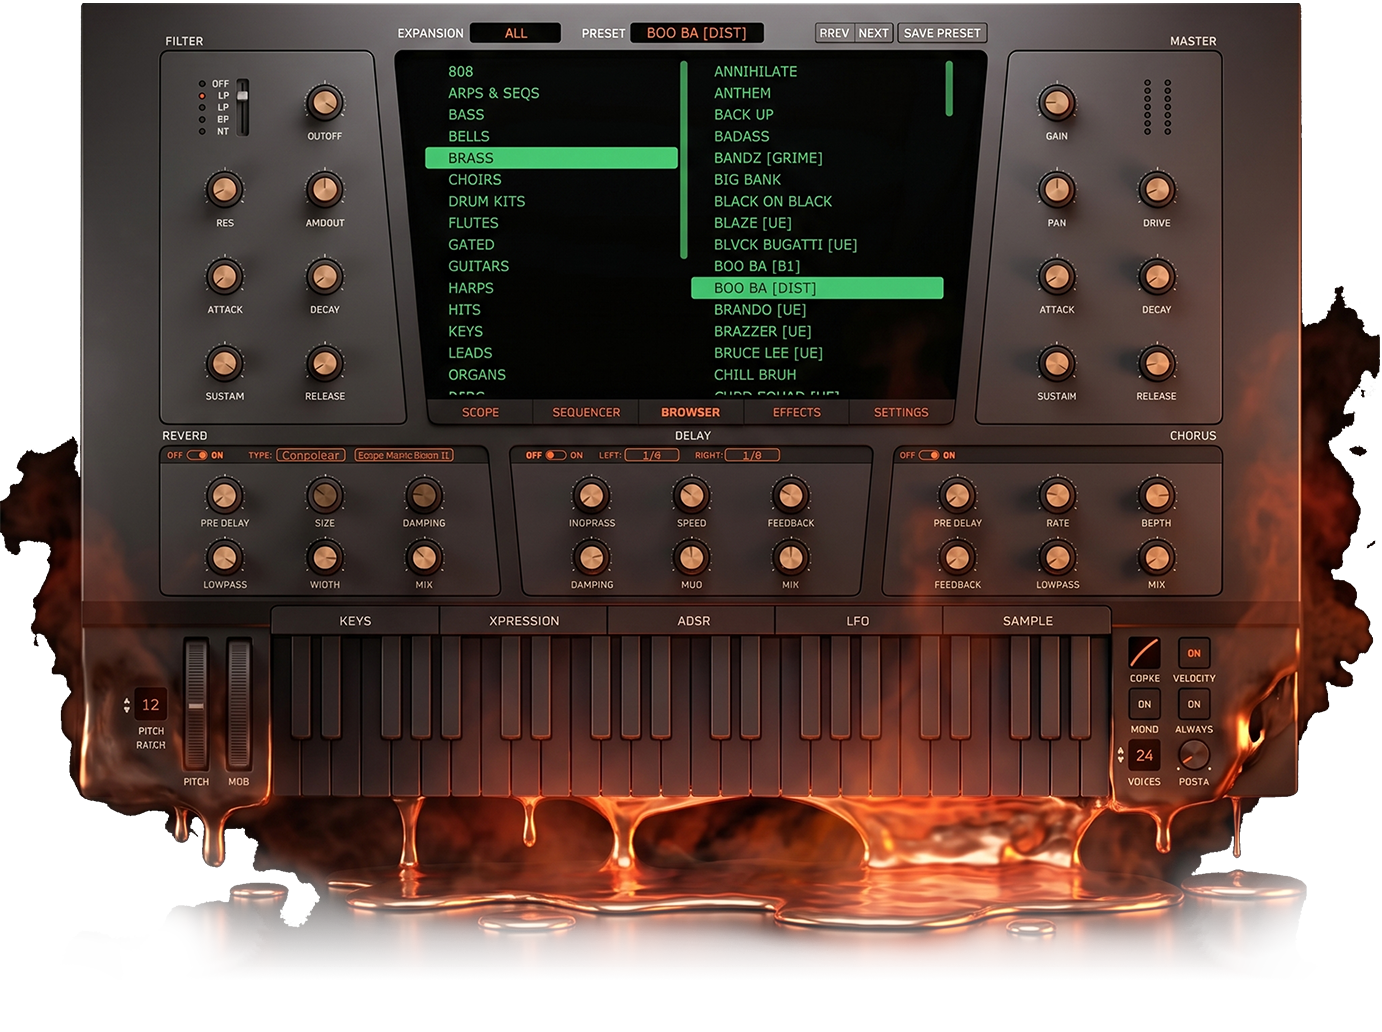
Task: Click the Save Preset button
Action: click(941, 32)
